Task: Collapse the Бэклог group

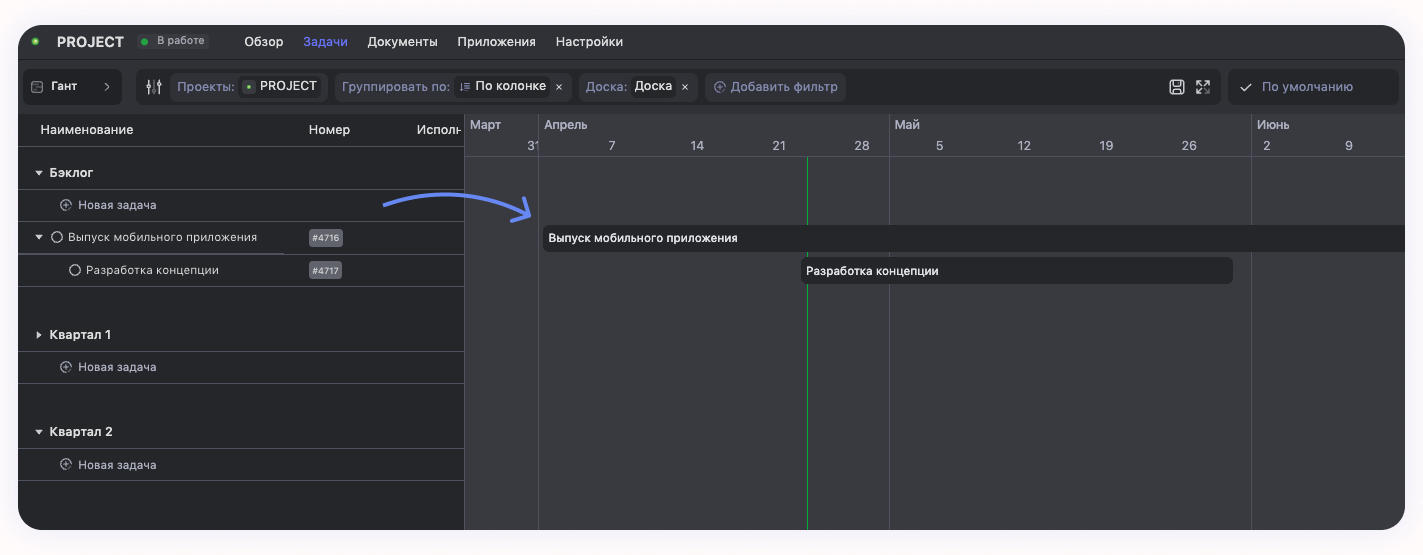Action: click(39, 173)
